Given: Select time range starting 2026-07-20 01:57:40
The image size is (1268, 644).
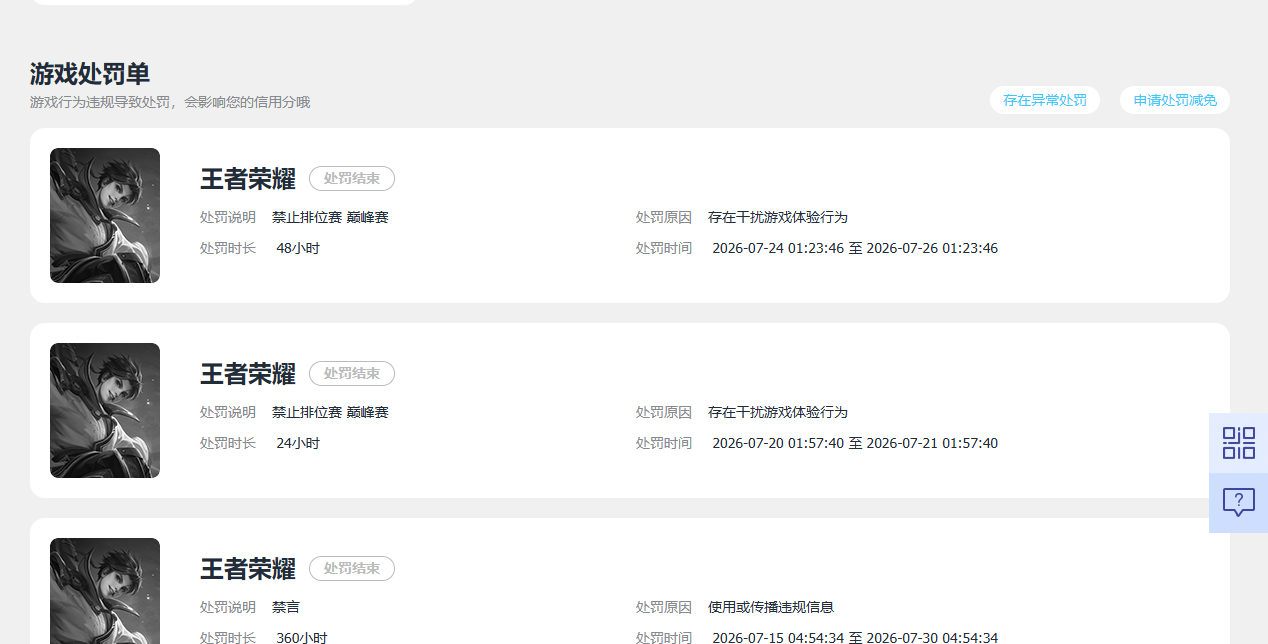Looking at the screenshot, I should pos(855,443).
